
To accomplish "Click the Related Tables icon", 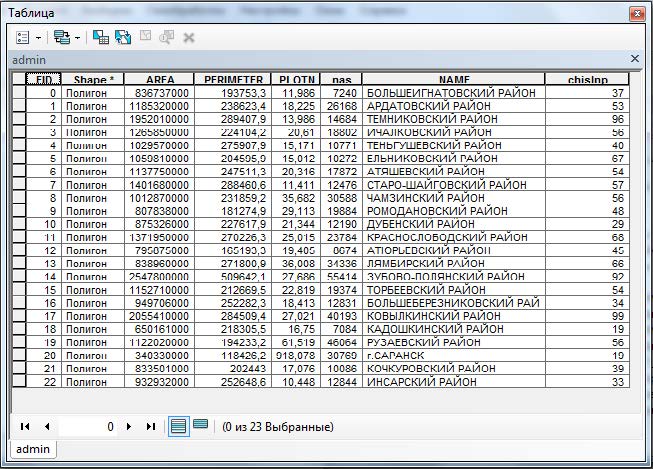I will (62, 37).
